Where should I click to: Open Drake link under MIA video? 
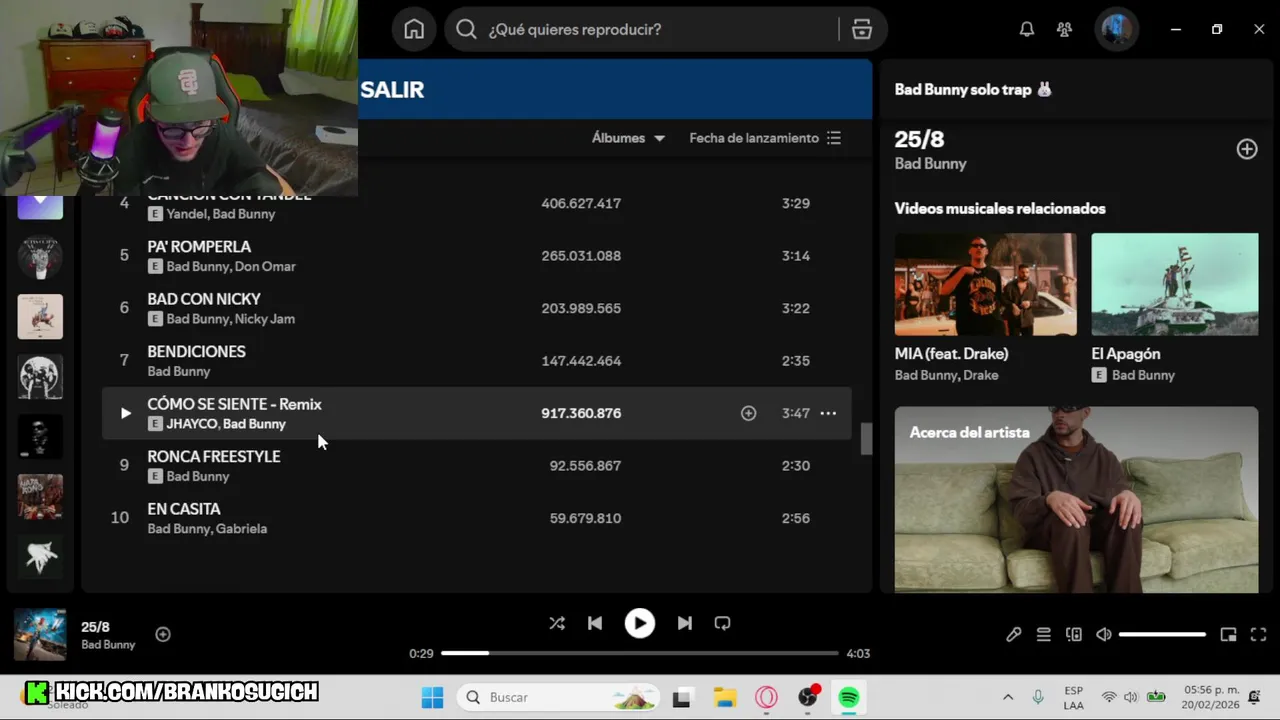pos(982,375)
